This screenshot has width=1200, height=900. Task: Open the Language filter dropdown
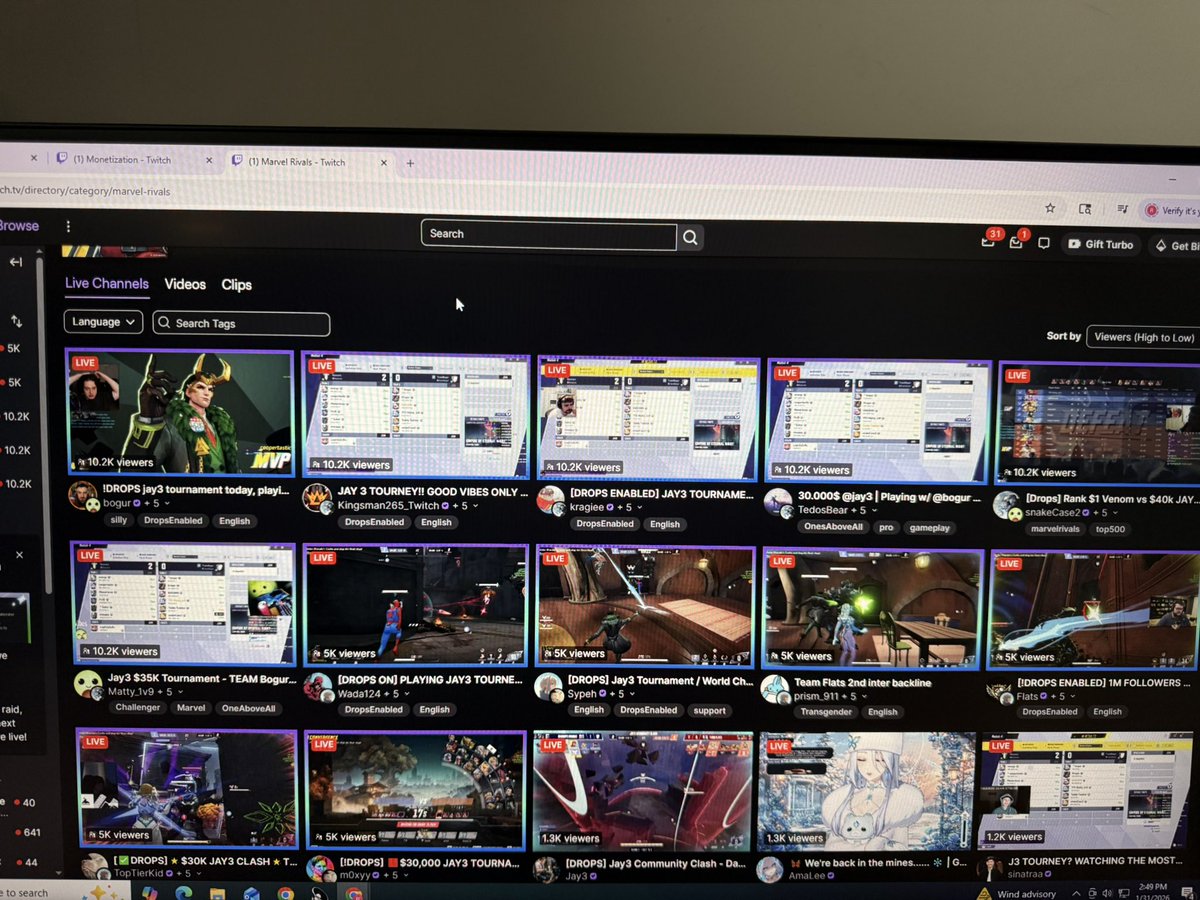pos(103,322)
